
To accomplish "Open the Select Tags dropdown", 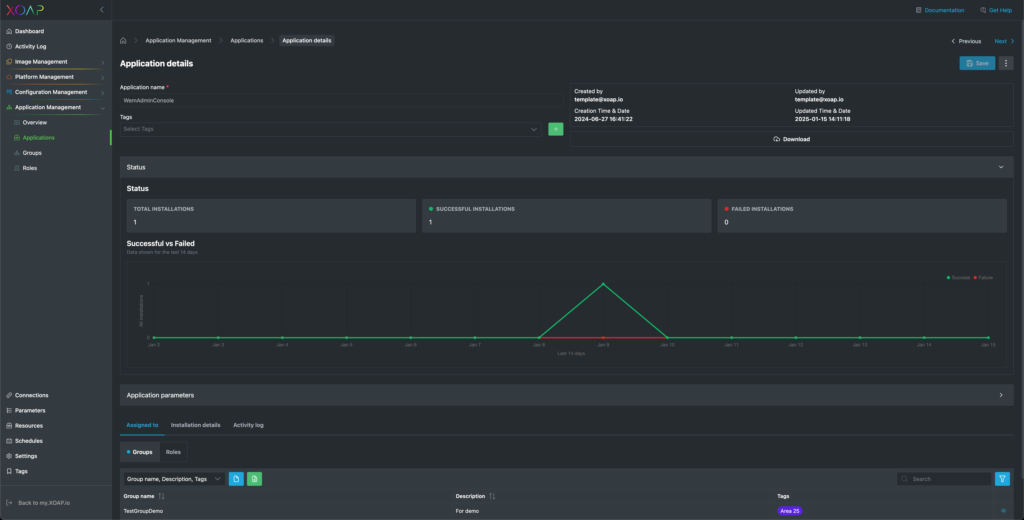I will point(330,129).
